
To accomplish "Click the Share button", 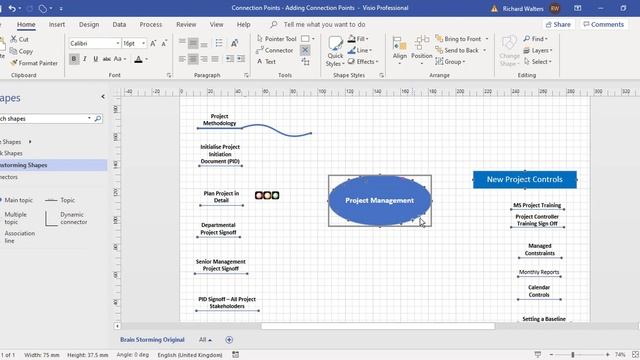I will tap(558, 24).
